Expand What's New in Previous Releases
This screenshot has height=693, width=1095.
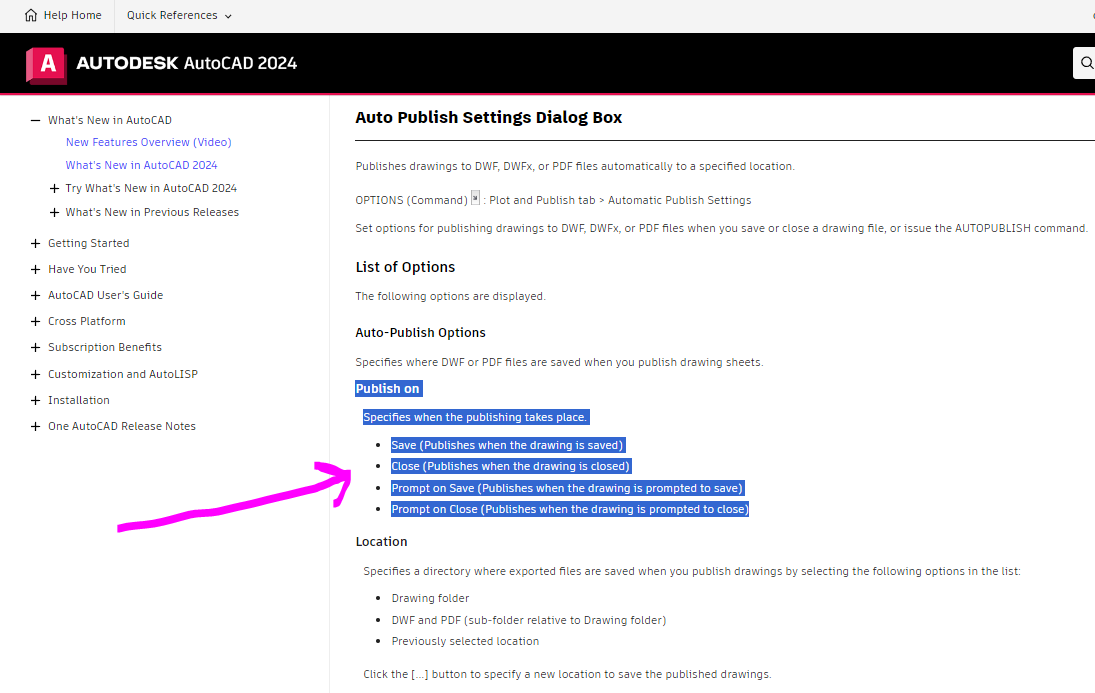[x=55, y=211]
